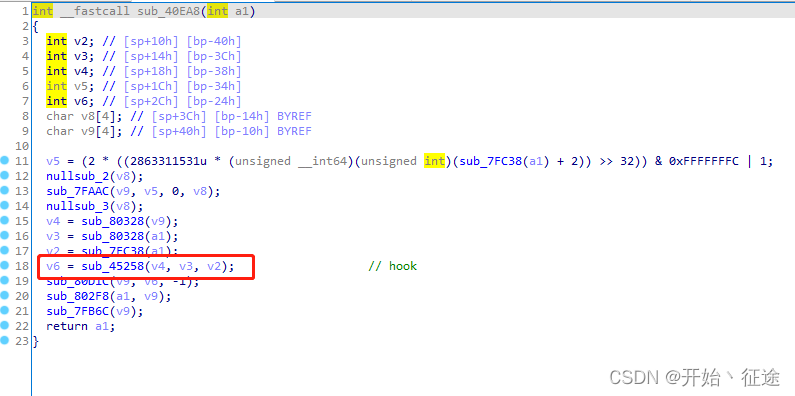Screen dimensions: 795x396
Task: Click variable v2 declaration on line 3
Action: pos(81,41)
